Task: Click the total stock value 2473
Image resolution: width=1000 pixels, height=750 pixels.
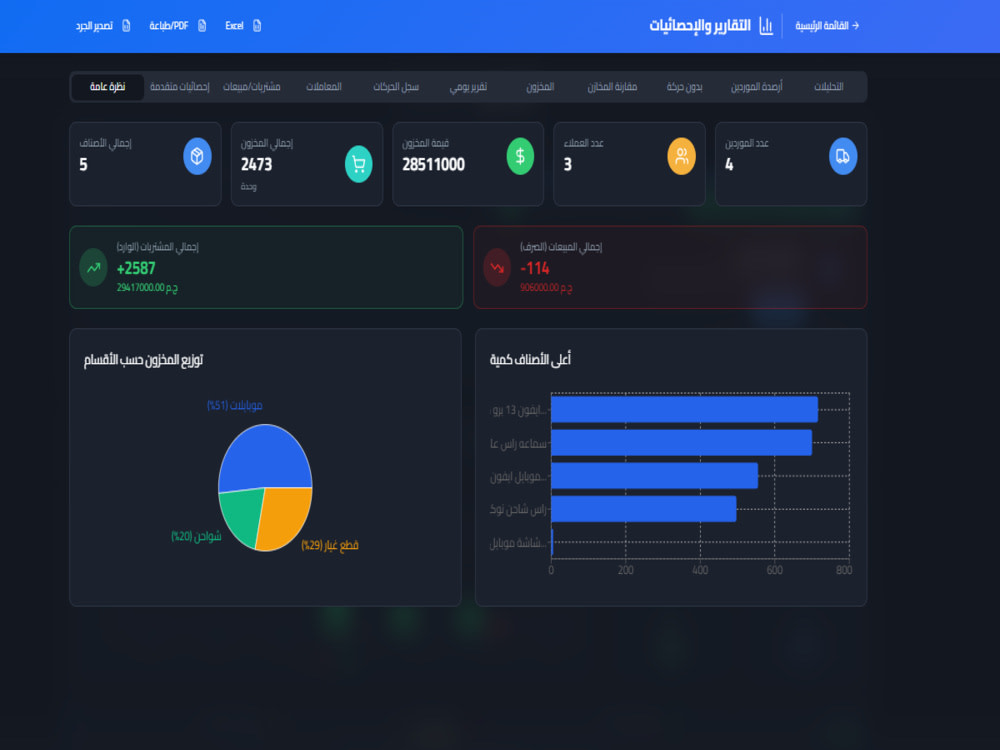Action: [x=256, y=165]
